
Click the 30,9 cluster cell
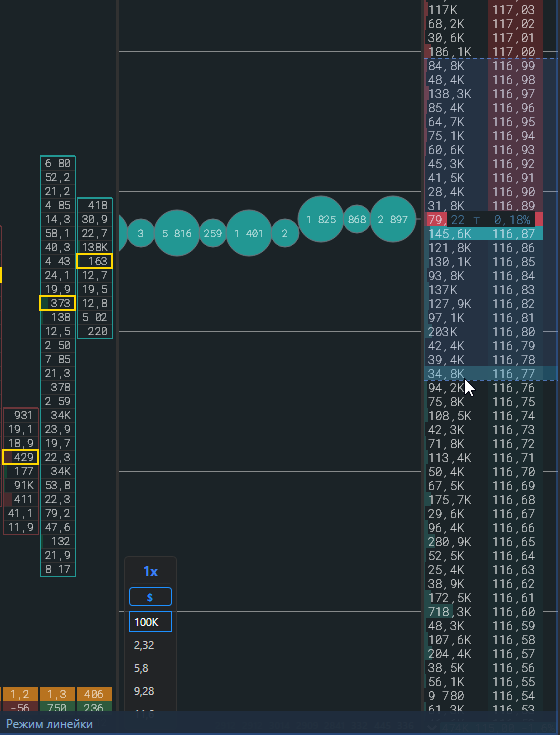click(95, 219)
